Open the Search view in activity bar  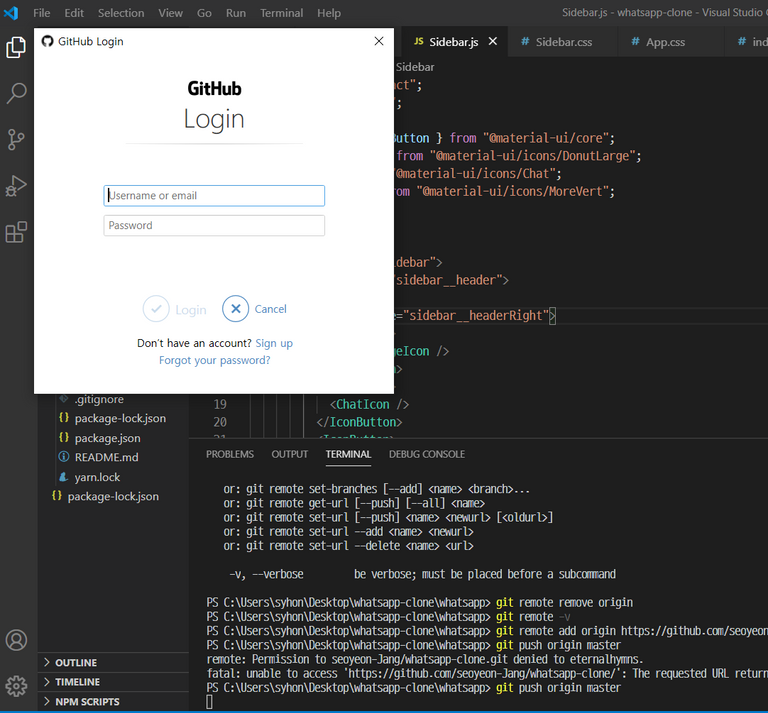pyautogui.click(x=16, y=93)
